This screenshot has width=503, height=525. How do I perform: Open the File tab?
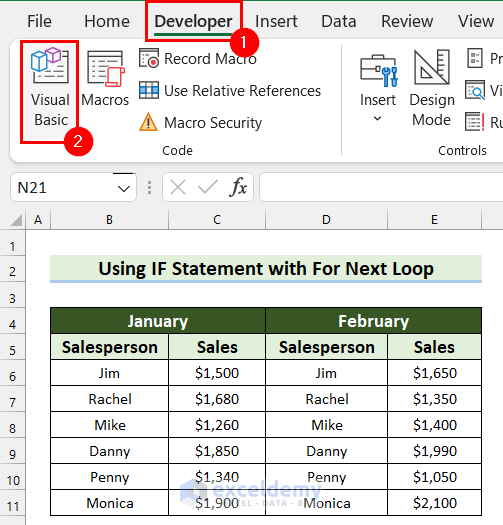[40, 21]
